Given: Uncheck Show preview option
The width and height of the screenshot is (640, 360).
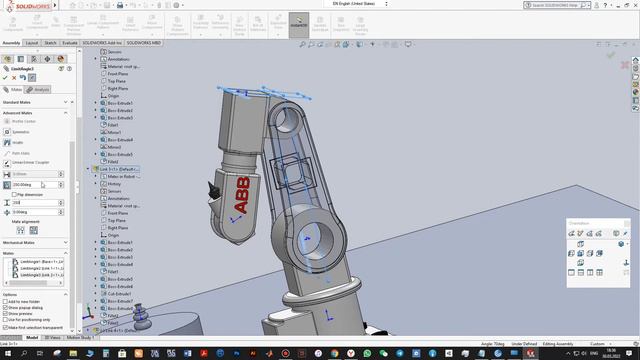Looking at the screenshot, I should pos(5,314).
